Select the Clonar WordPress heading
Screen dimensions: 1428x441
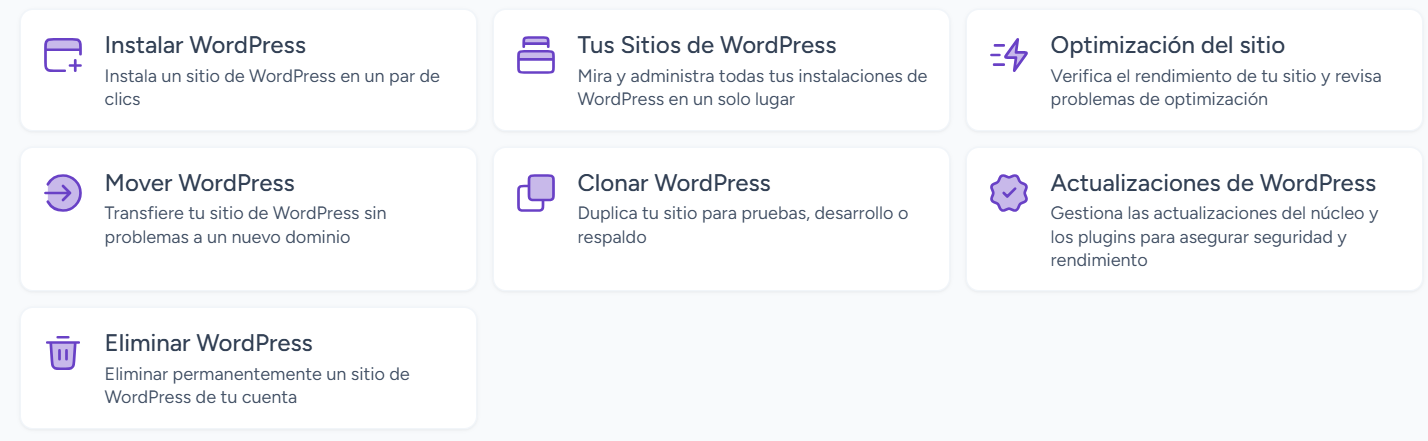click(x=674, y=183)
